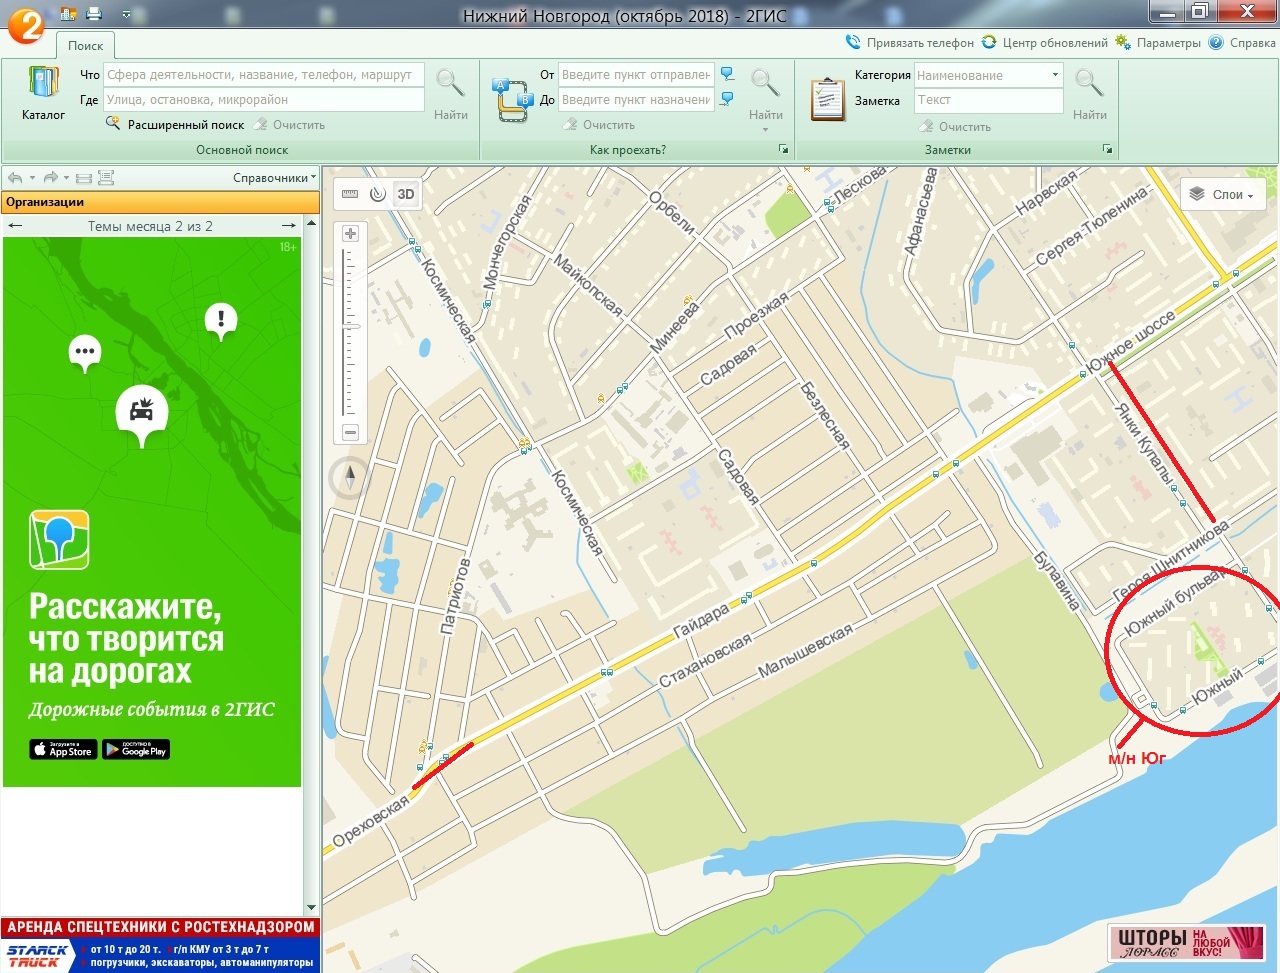Click the App Store badge
This screenshot has width=1280, height=973.
point(63,750)
